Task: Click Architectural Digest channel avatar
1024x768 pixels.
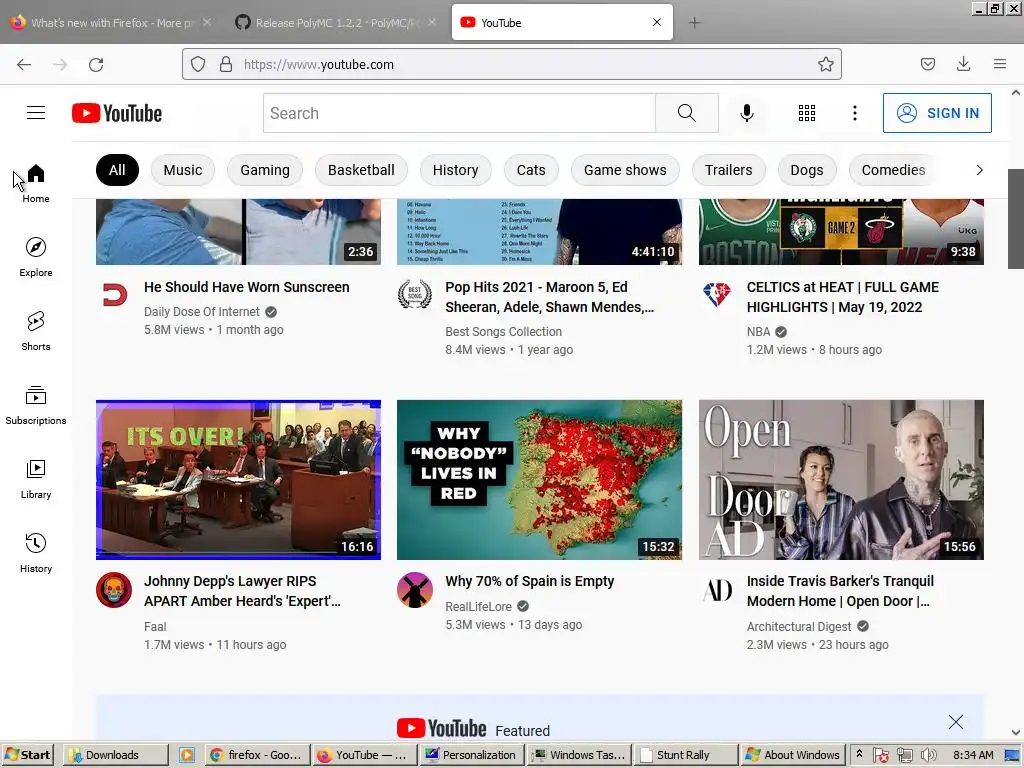Action: [x=717, y=590]
